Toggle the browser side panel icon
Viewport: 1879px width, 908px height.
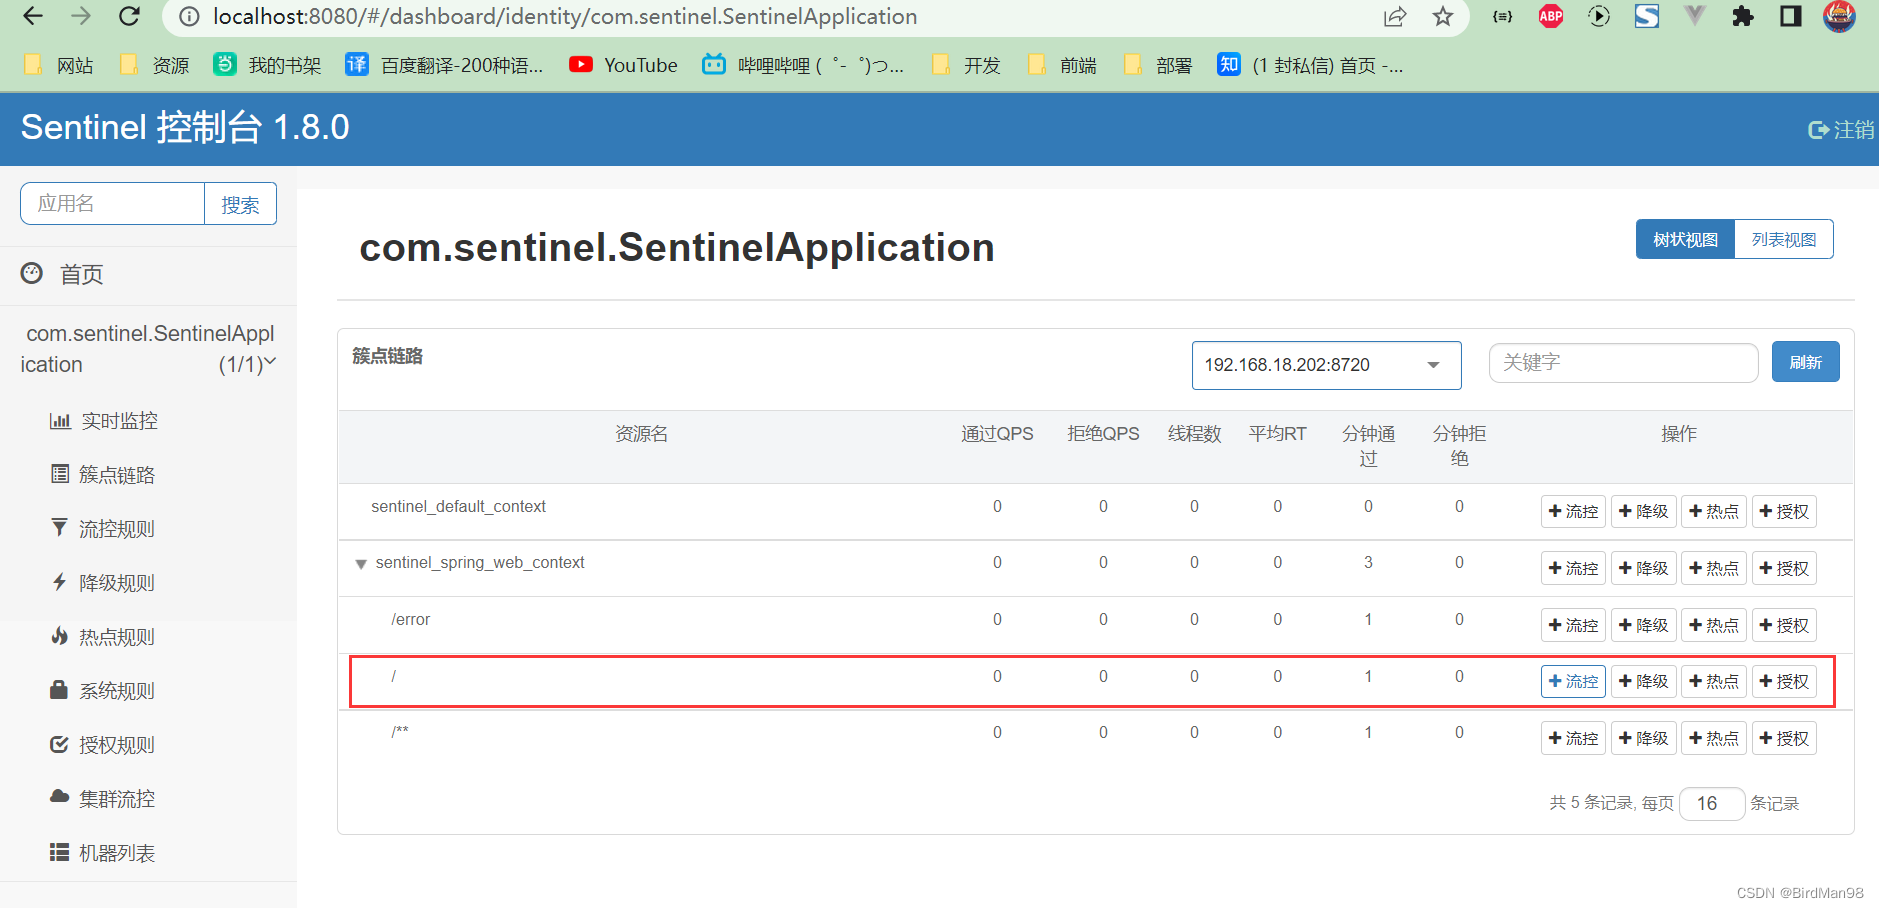[x=1791, y=16]
